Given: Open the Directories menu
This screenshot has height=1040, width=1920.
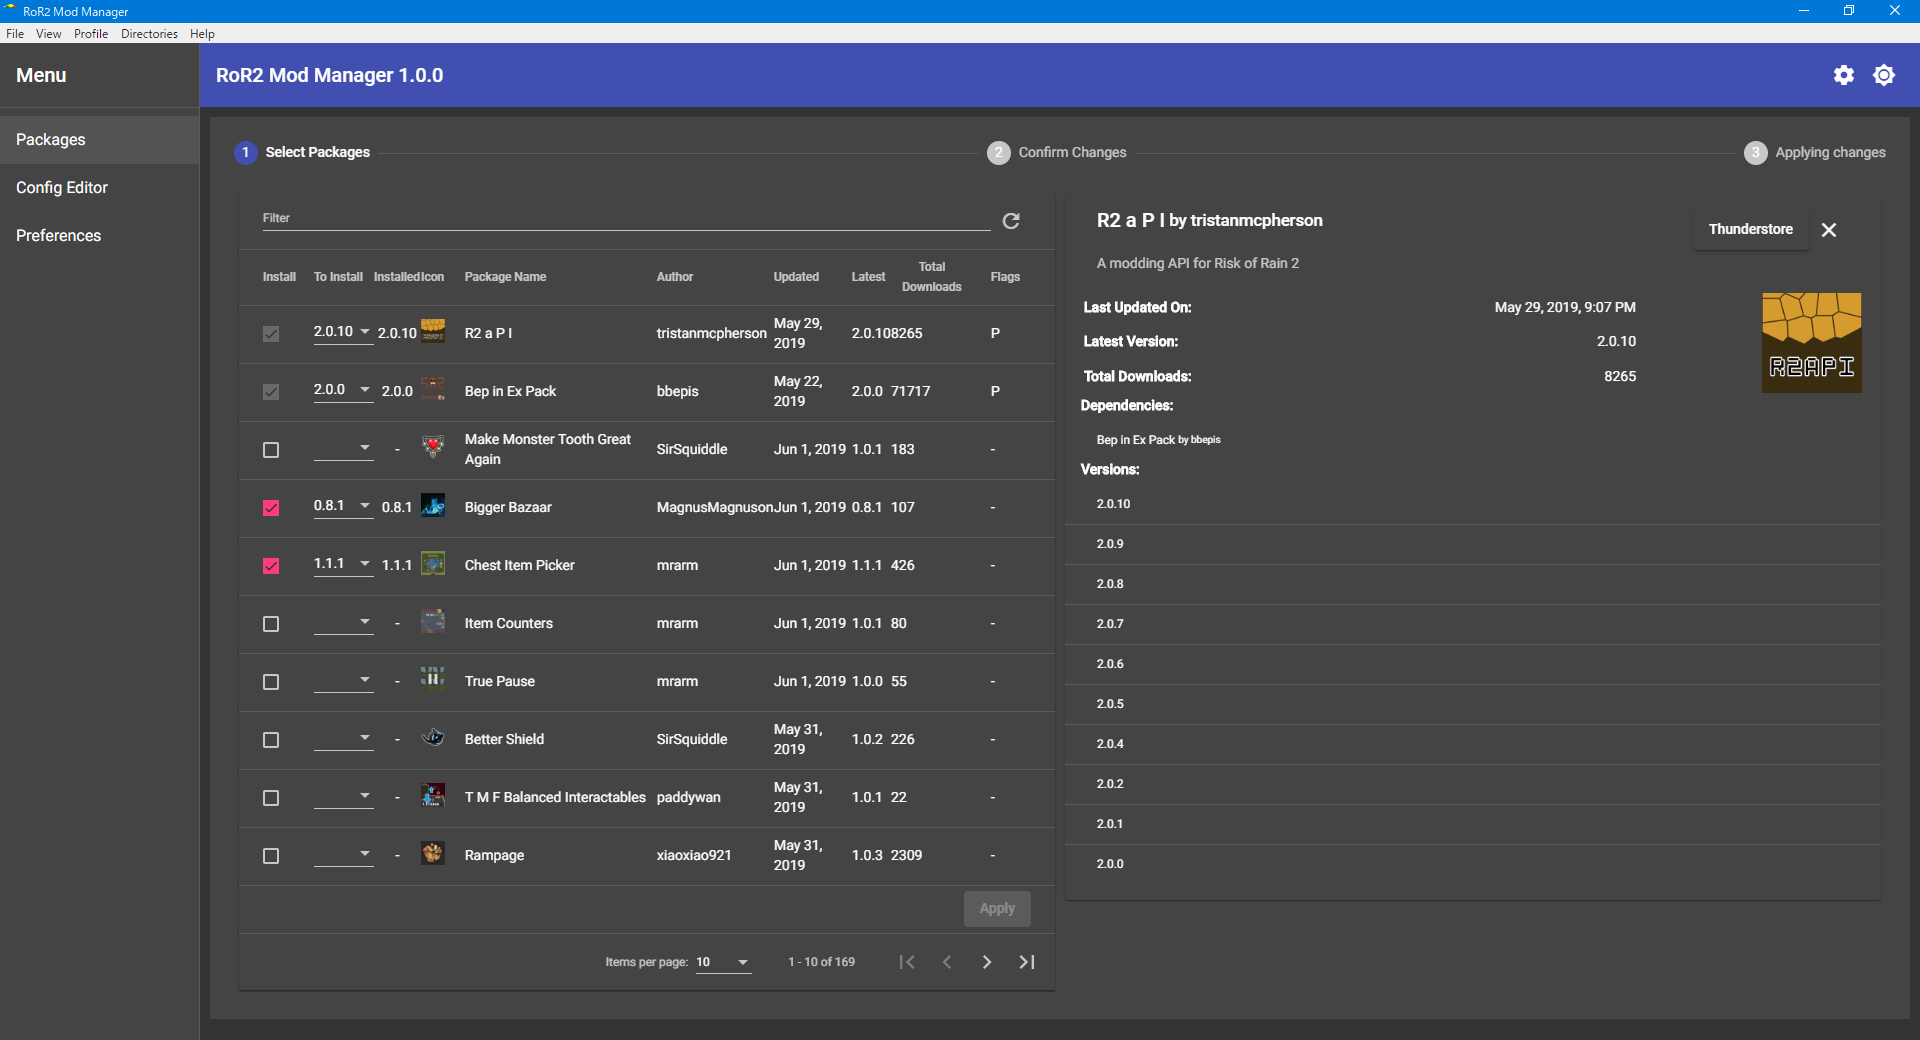Looking at the screenshot, I should tap(149, 34).
